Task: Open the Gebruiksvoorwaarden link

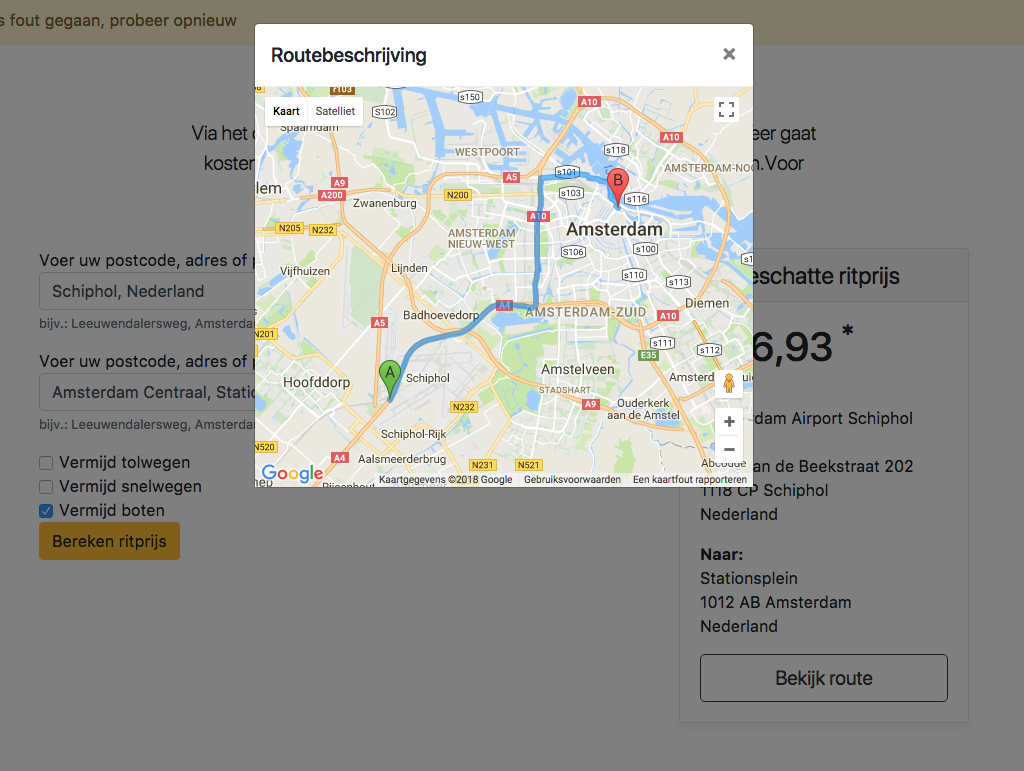Action: tap(572, 479)
